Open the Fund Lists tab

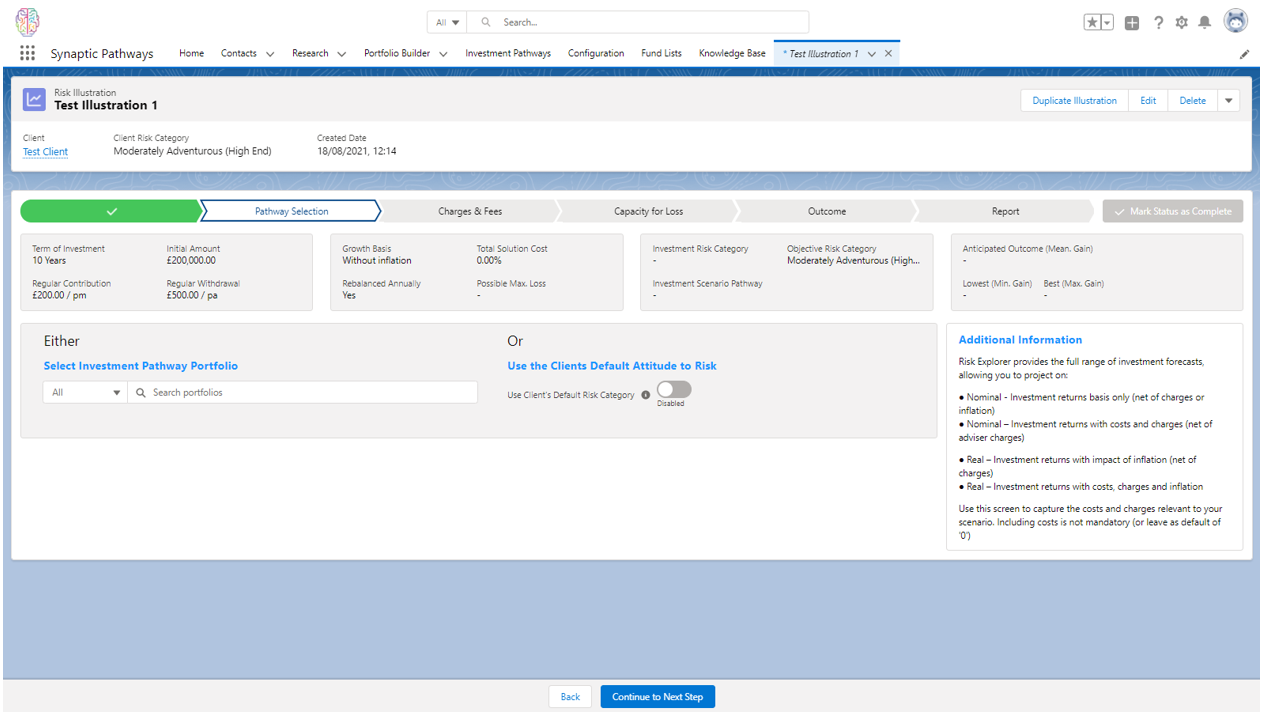click(661, 54)
